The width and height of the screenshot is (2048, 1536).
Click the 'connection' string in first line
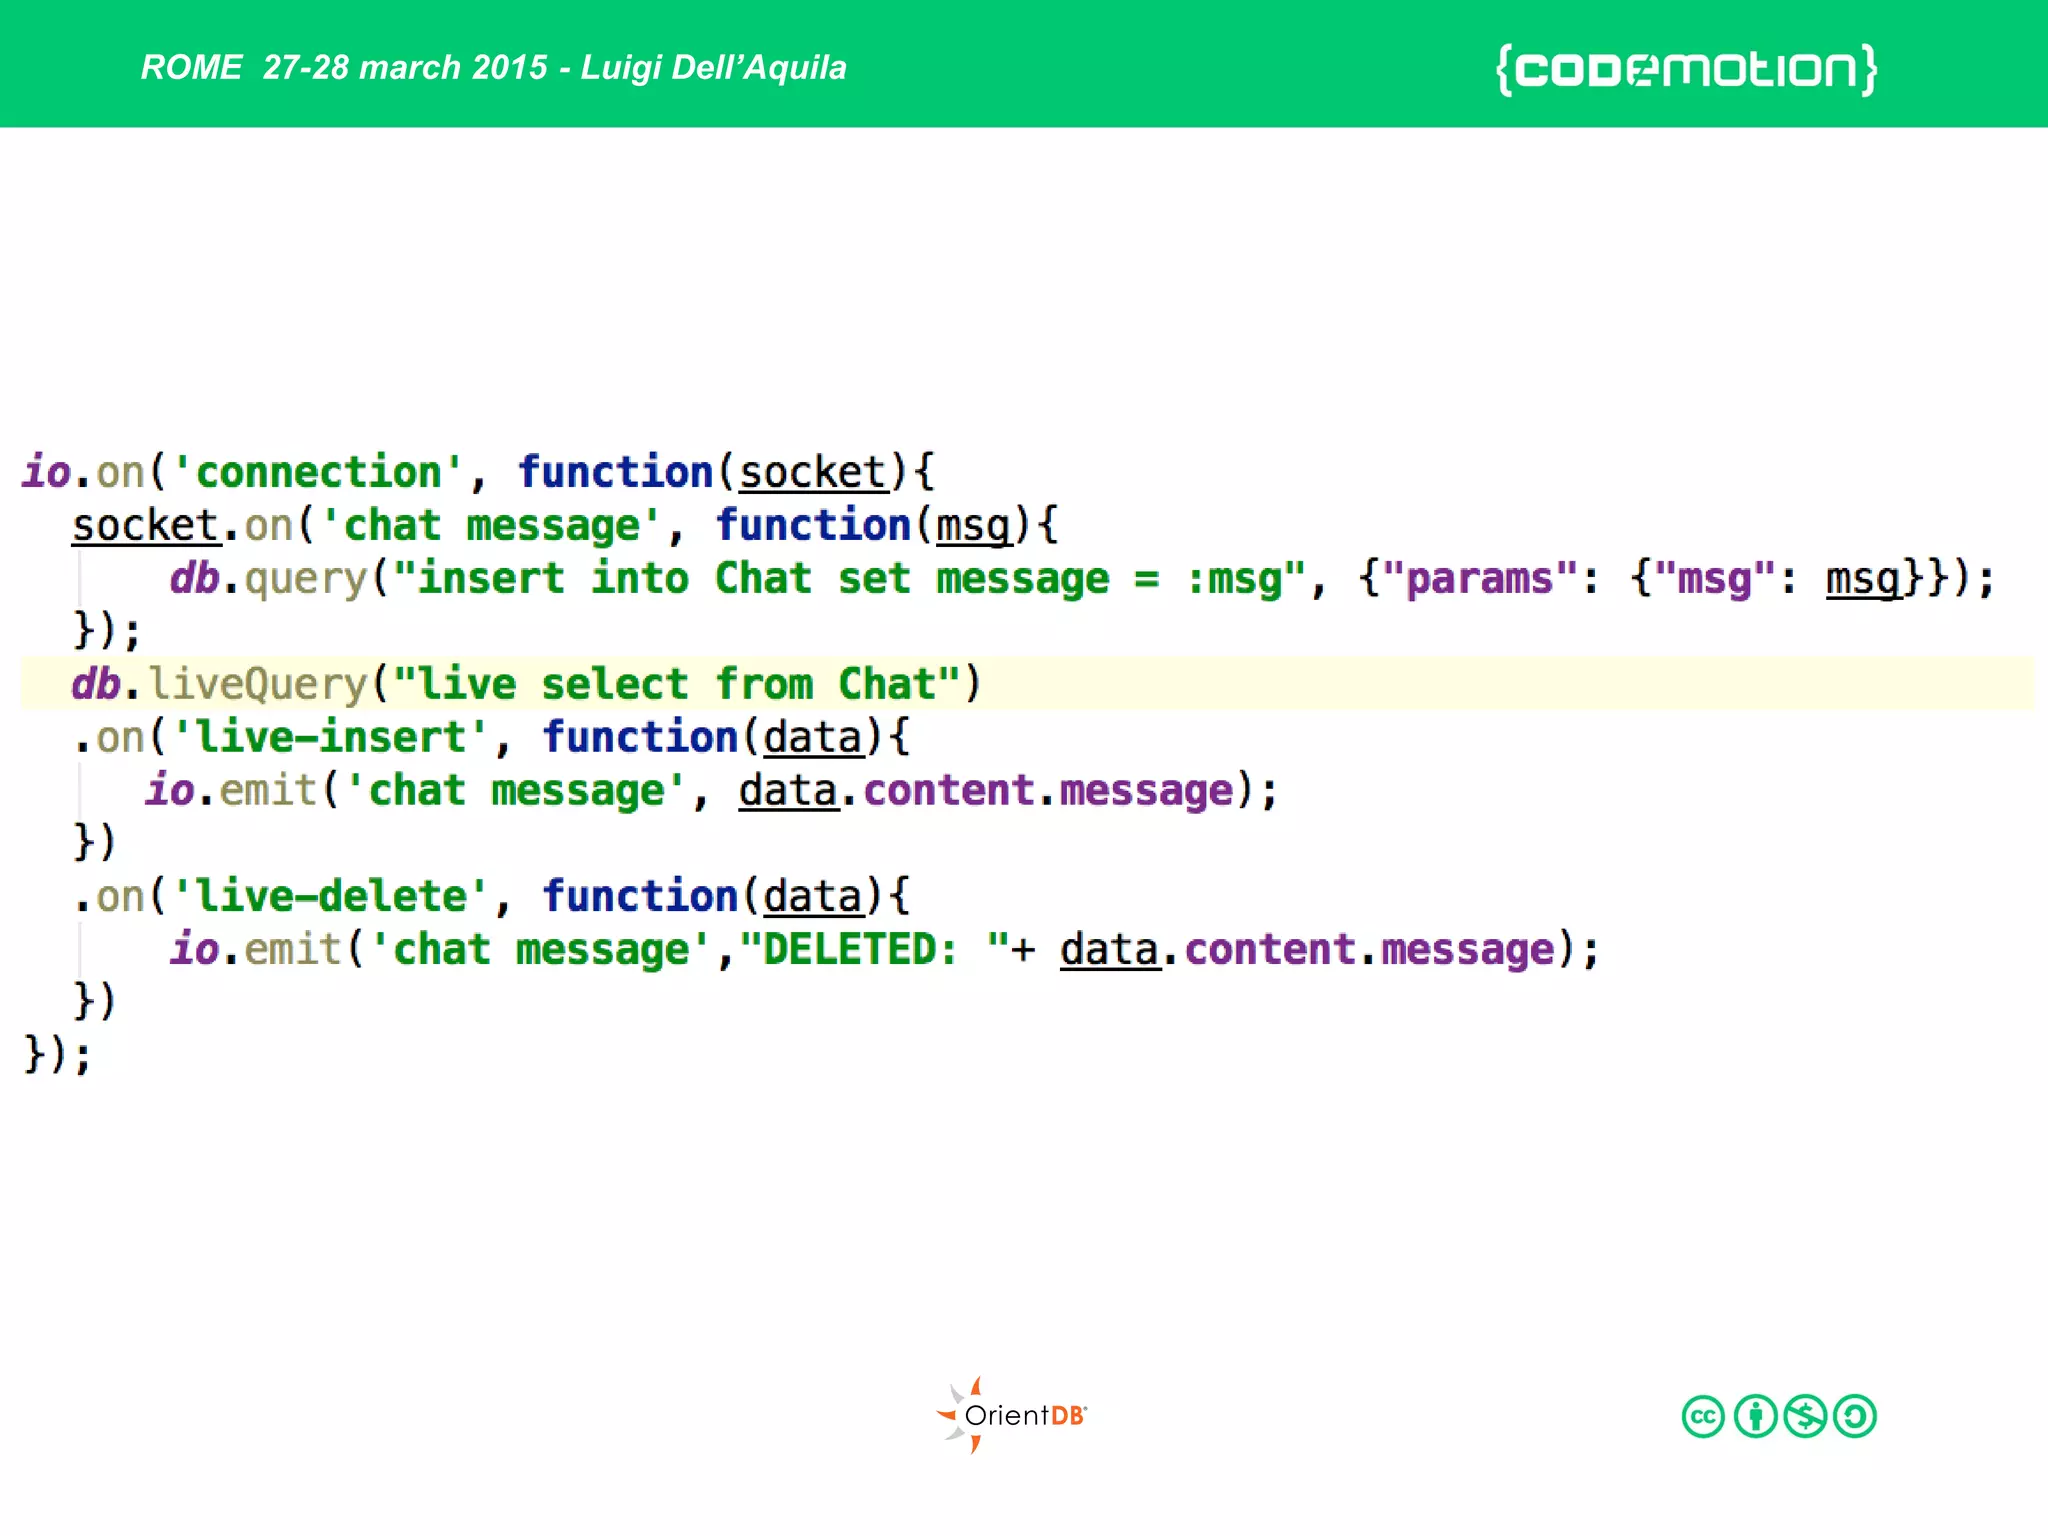coord(318,472)
